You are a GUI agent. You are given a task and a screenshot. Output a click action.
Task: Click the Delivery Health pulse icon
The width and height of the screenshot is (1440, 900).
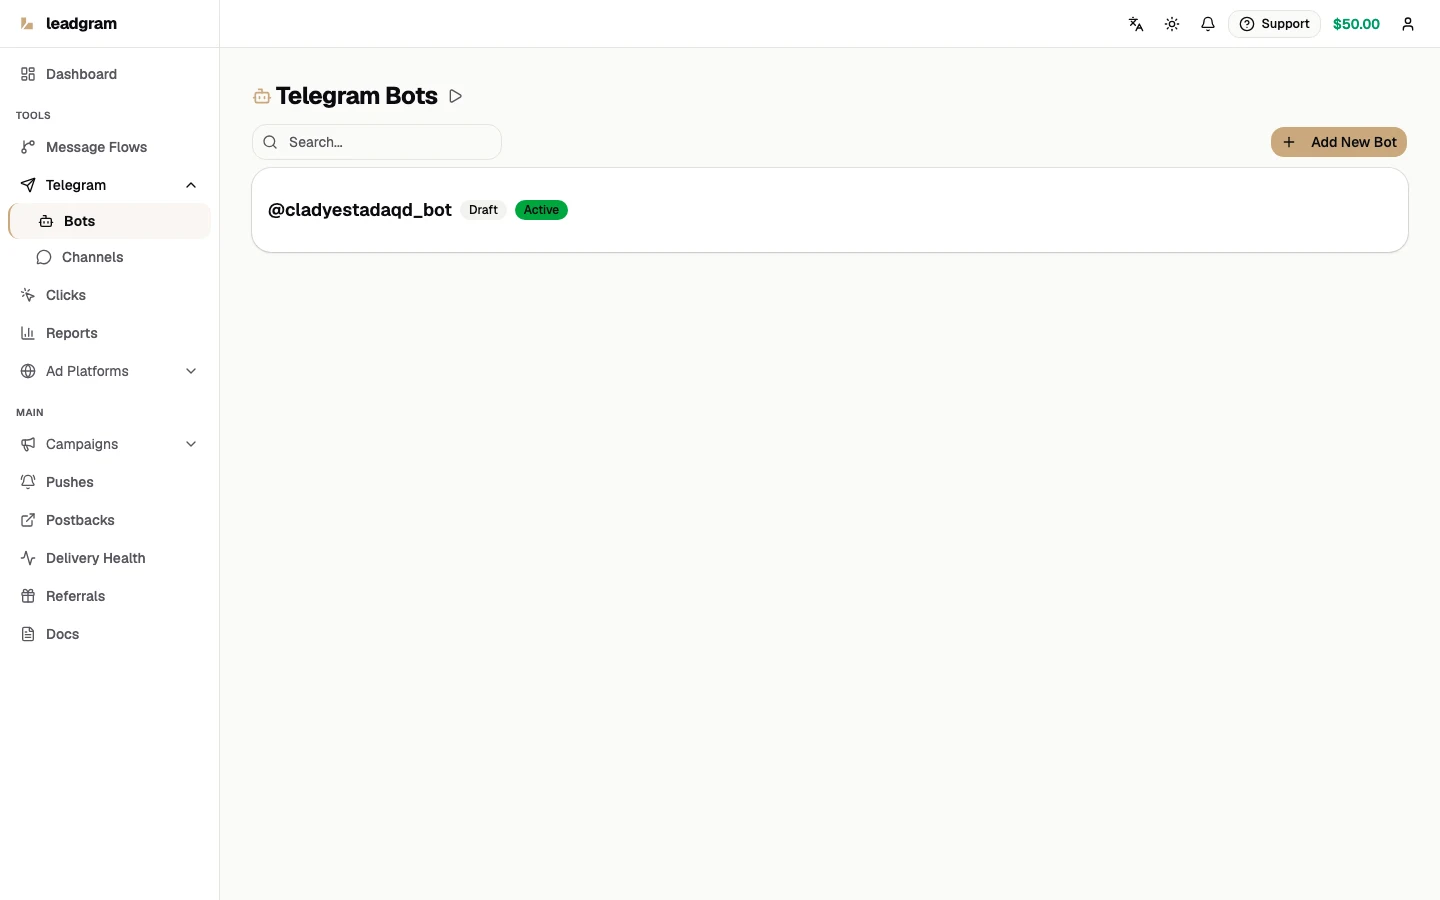pyautogui.click(x=28, y=558)
